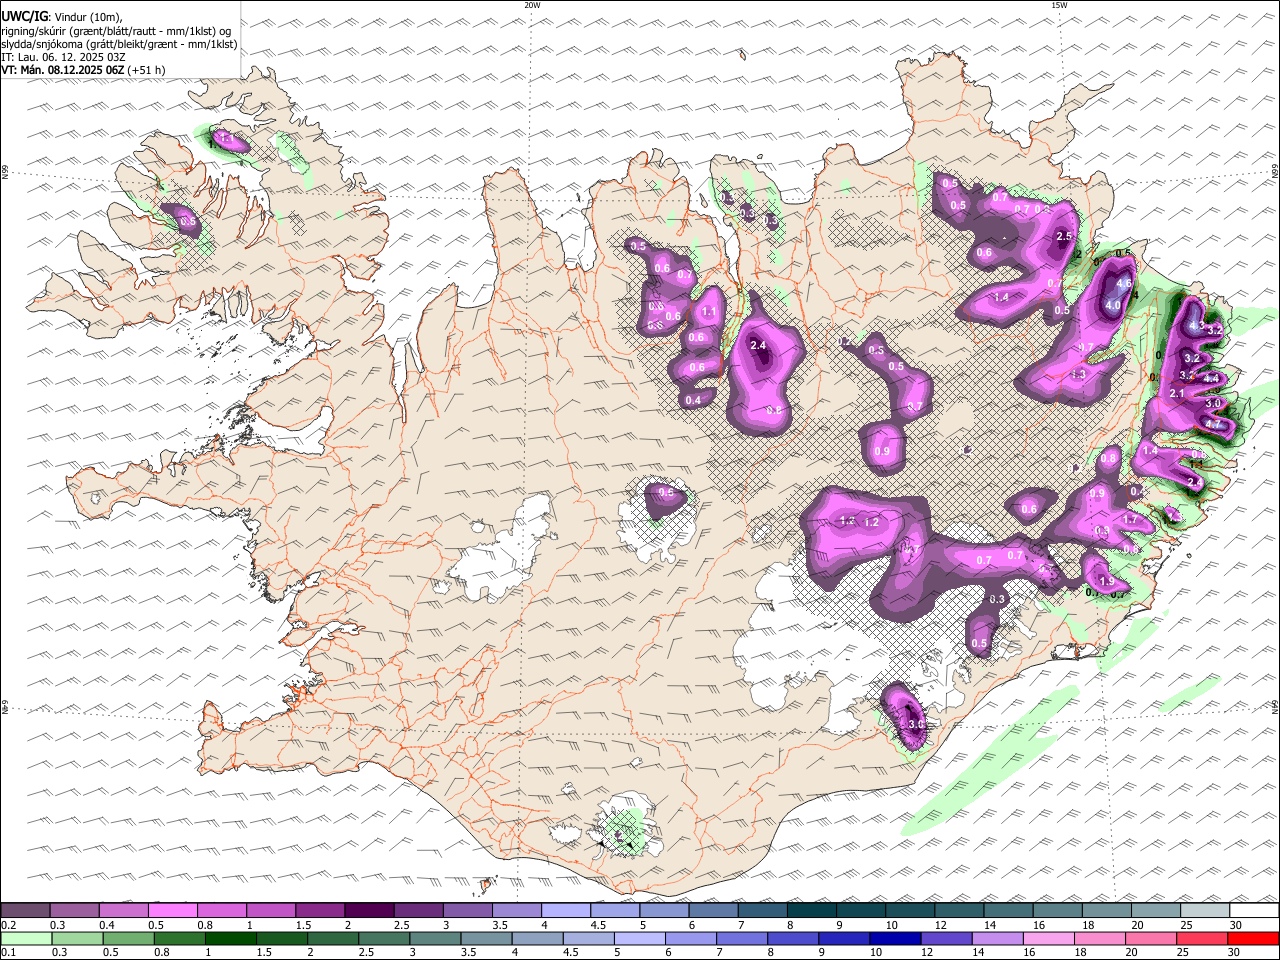Click the bright pink 0.5–0.8 swatch in top legend row
This screenshot has height=960, width=1280.
(172, 911)
